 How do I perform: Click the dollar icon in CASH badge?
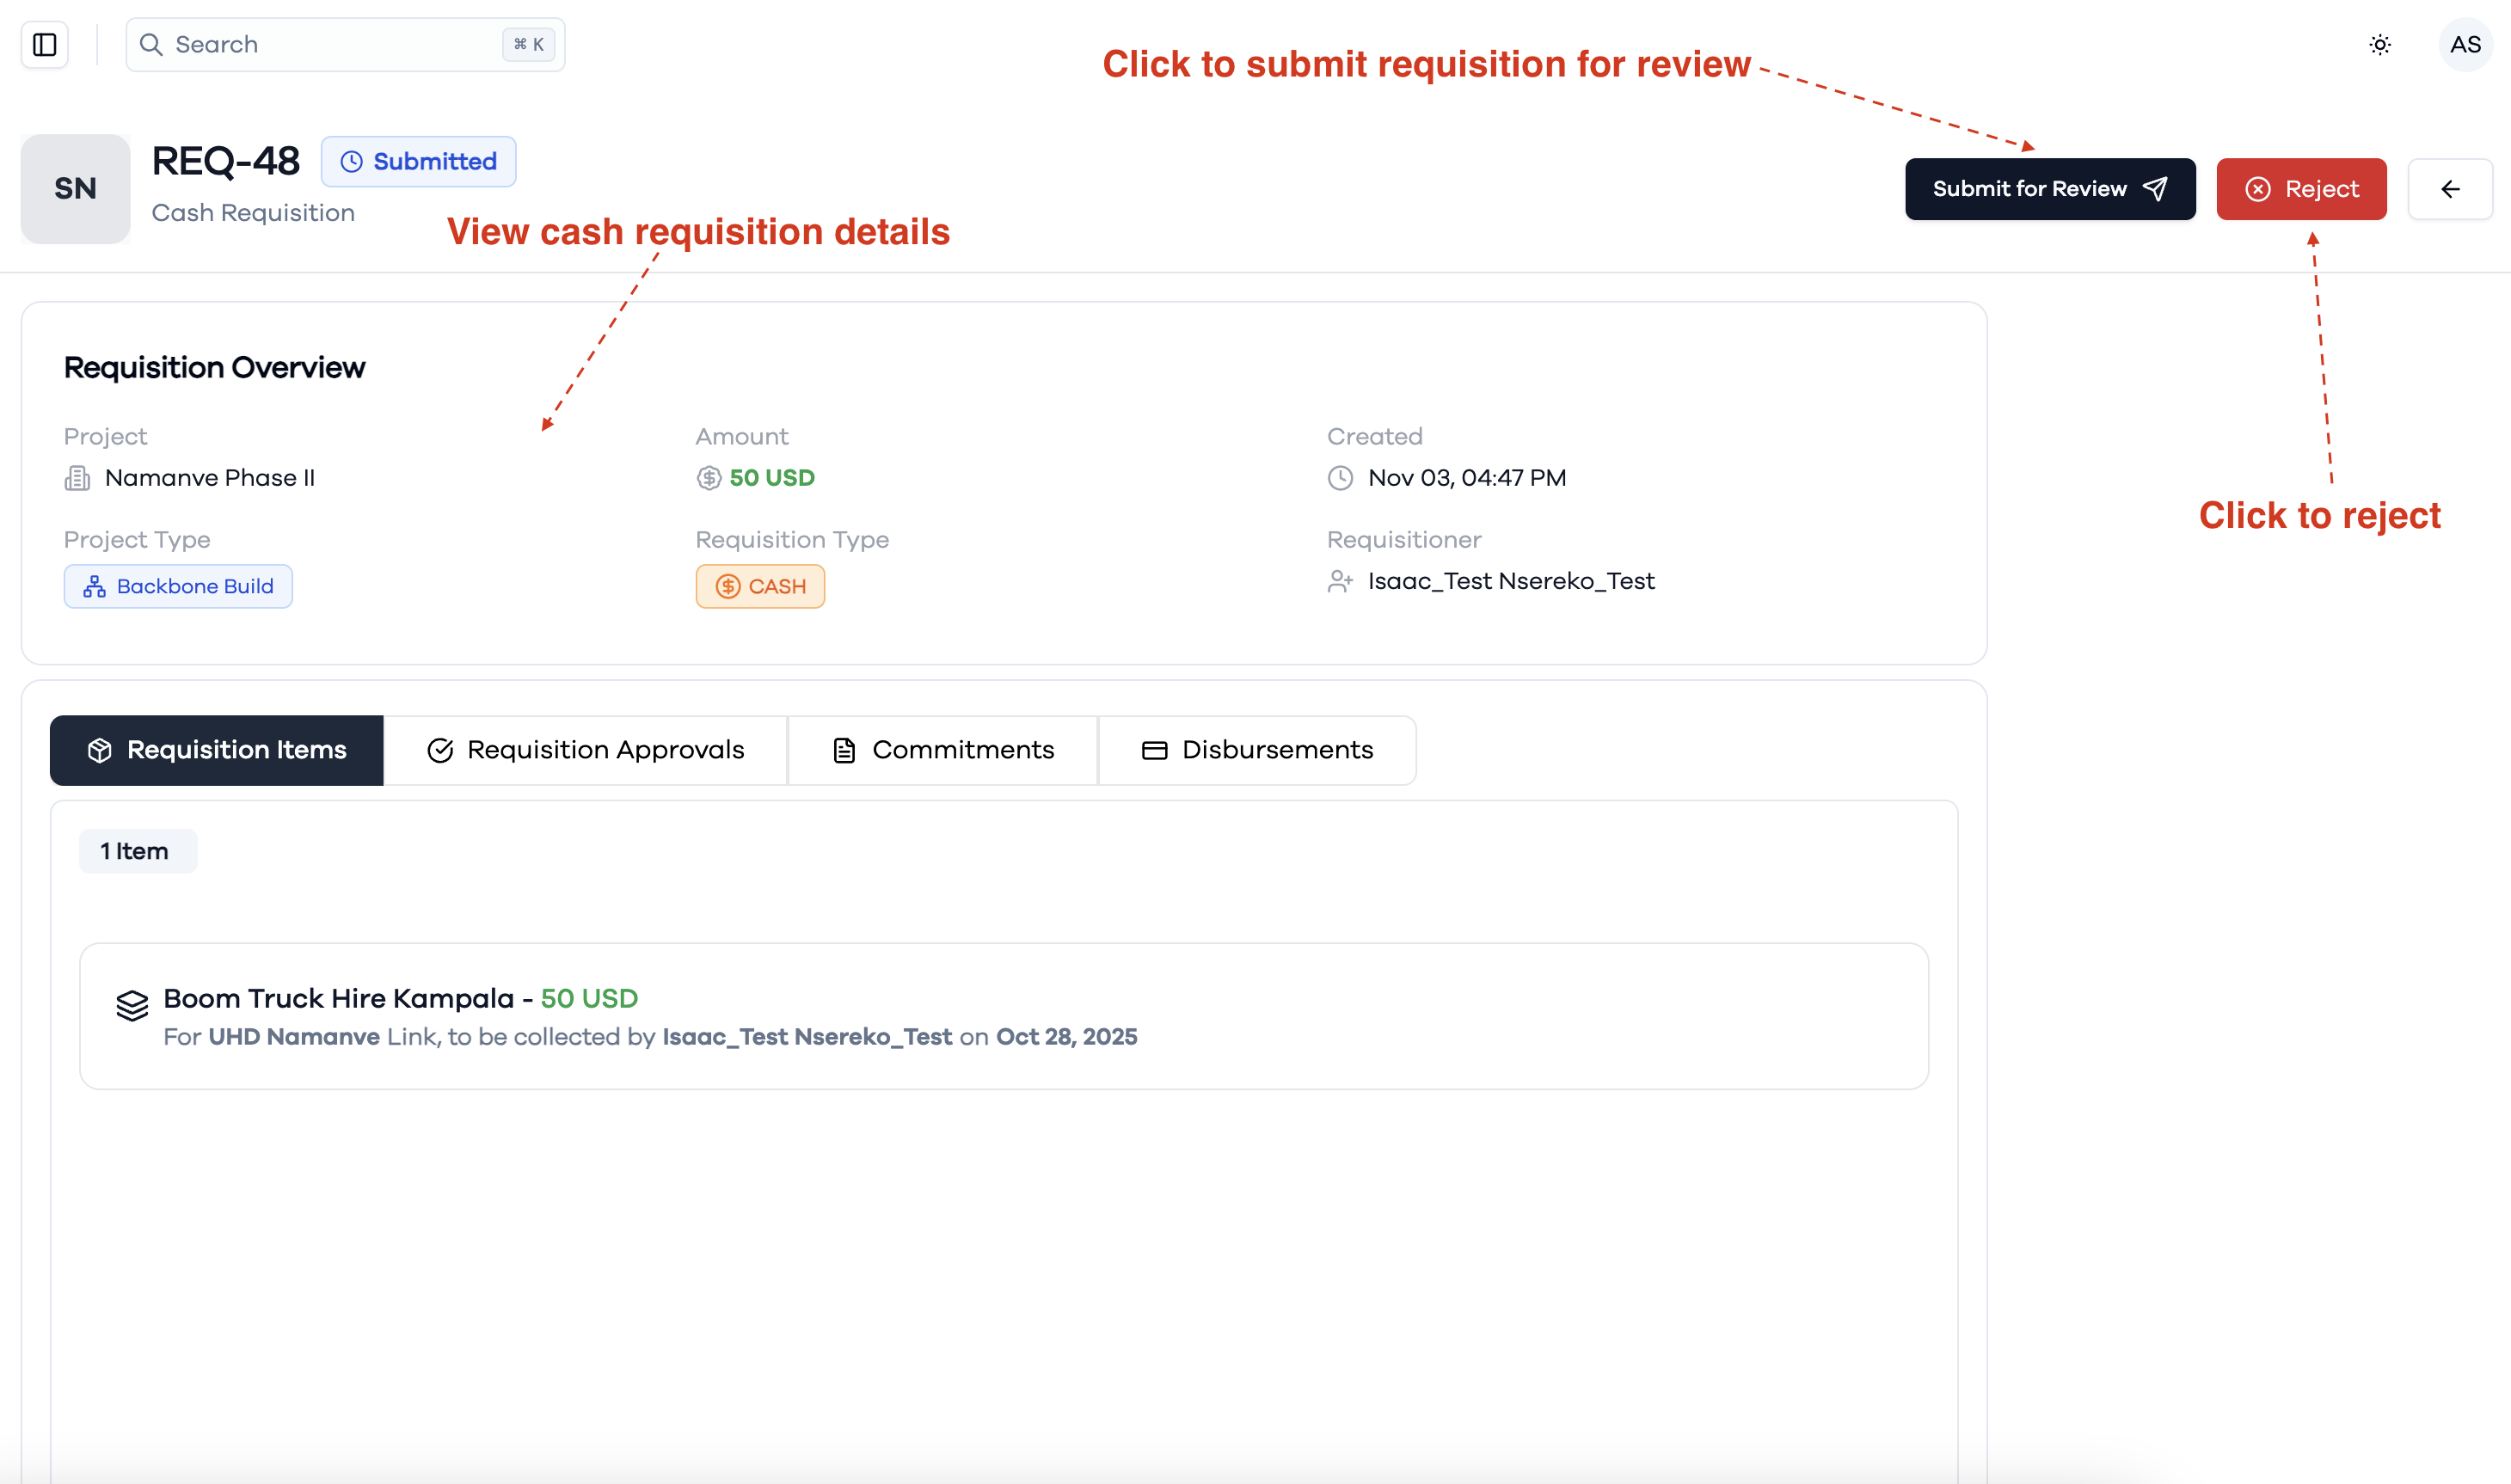click(728, 587)
